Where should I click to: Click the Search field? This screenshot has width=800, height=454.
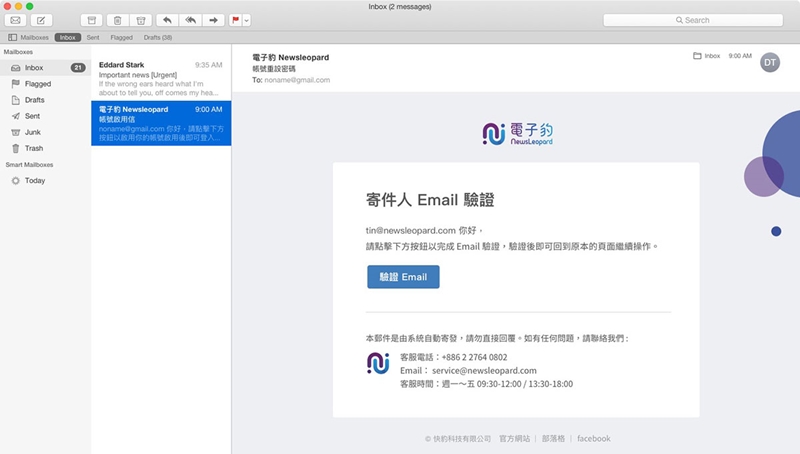click(x=693, y=20)
